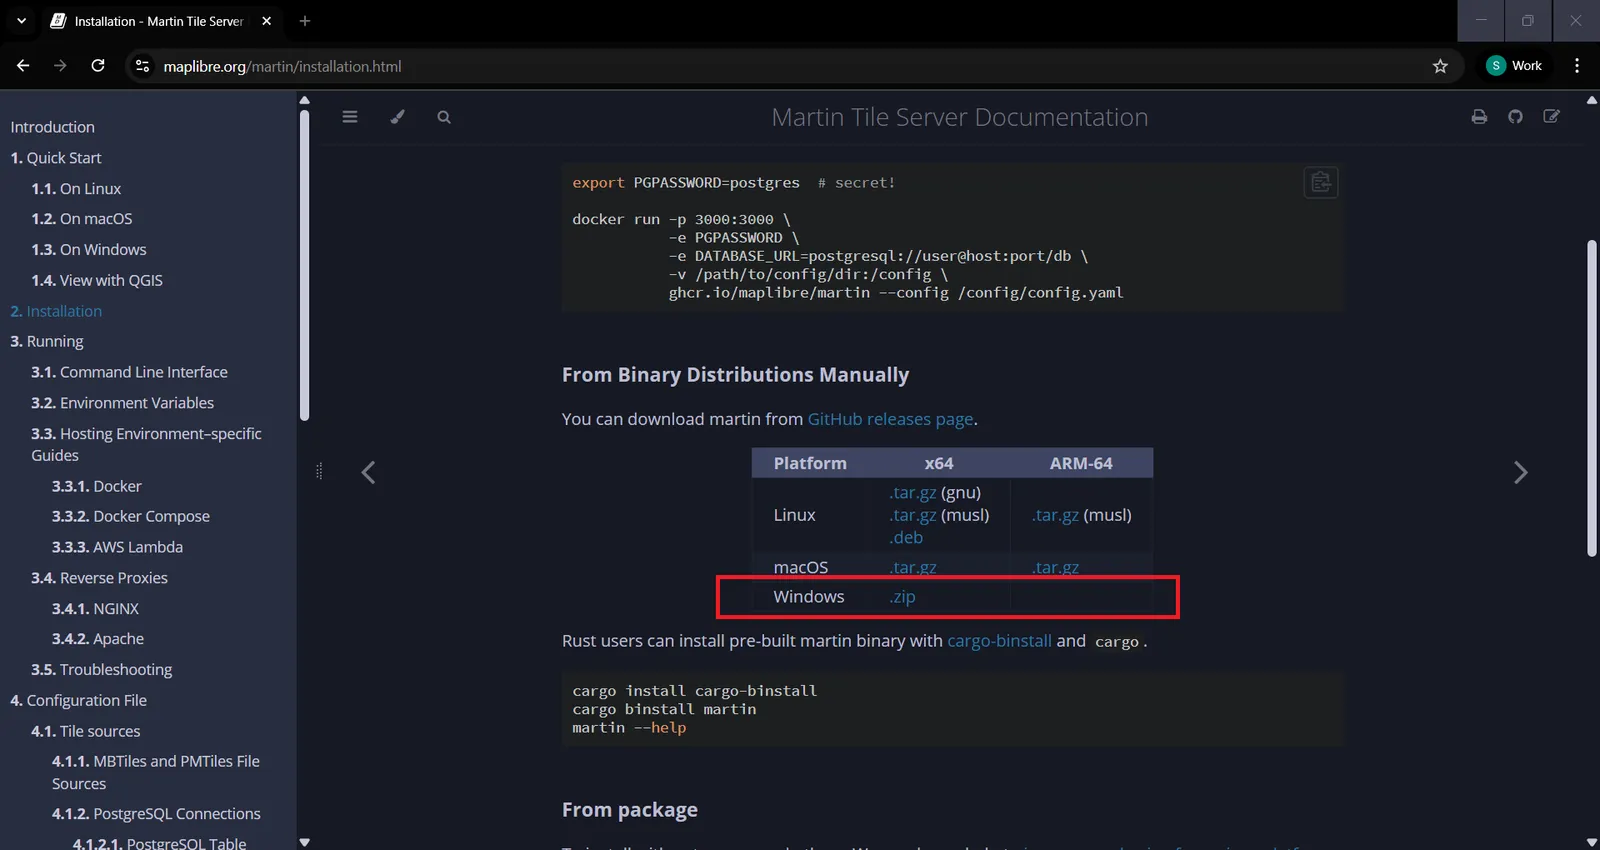Click the browser back arrow

(x=23, y=66)
